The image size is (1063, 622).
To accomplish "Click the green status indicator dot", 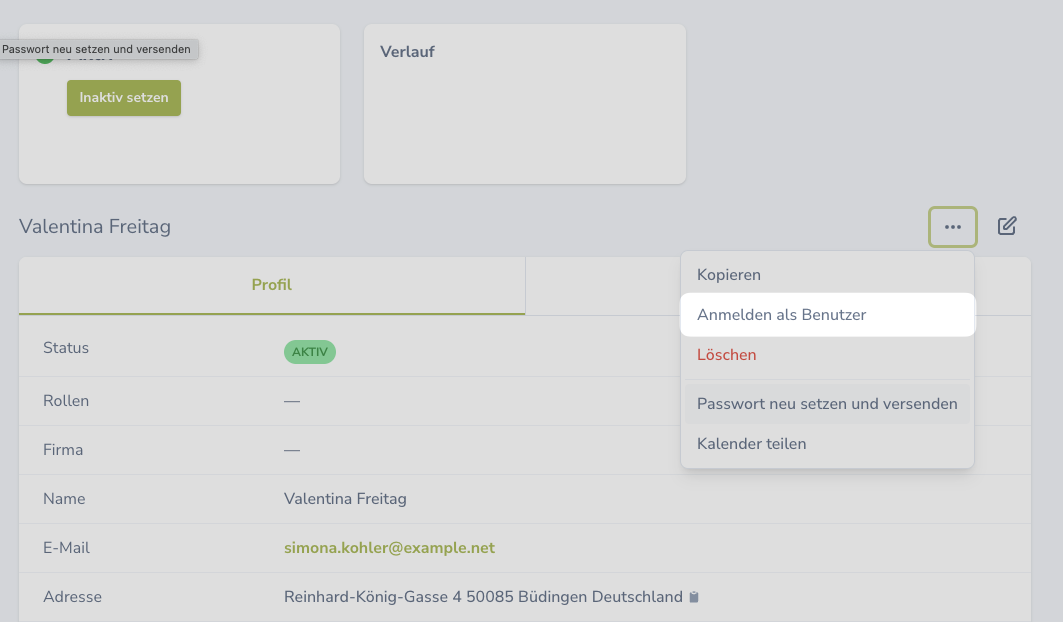I will coord(45,60).
